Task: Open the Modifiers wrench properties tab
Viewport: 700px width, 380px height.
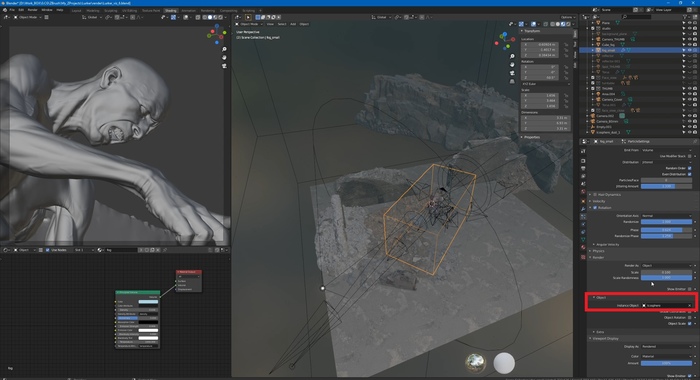Action: 583,209
